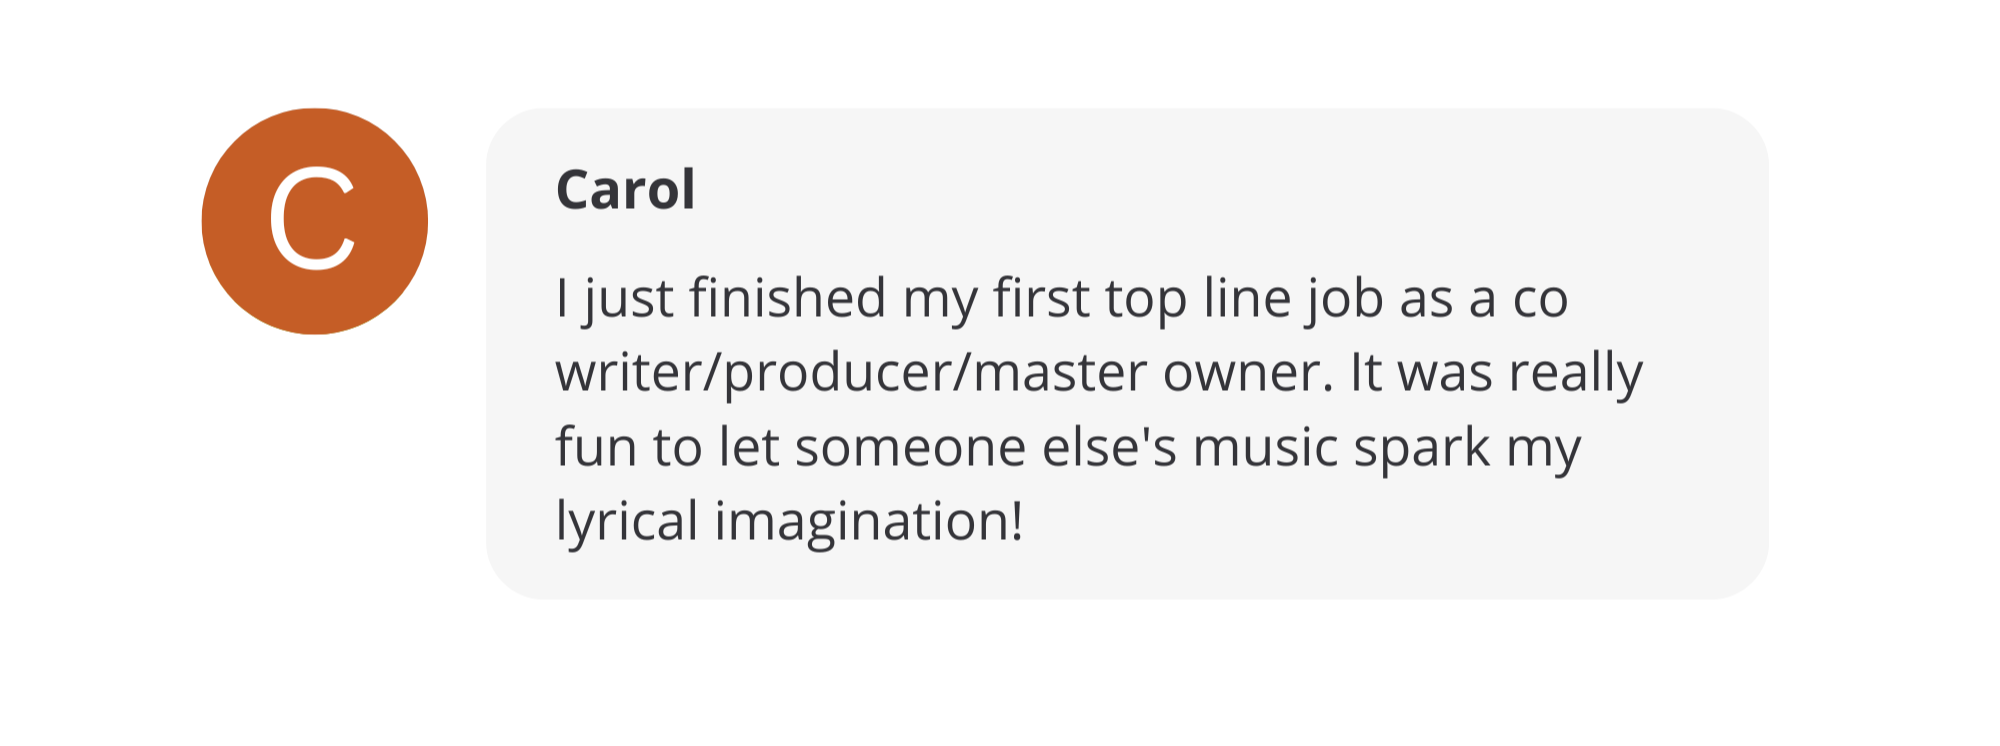The width and height of the screenshot is (2000, 746).
Task: Click the word 'spark' in the message
Action: [1421, 447]
